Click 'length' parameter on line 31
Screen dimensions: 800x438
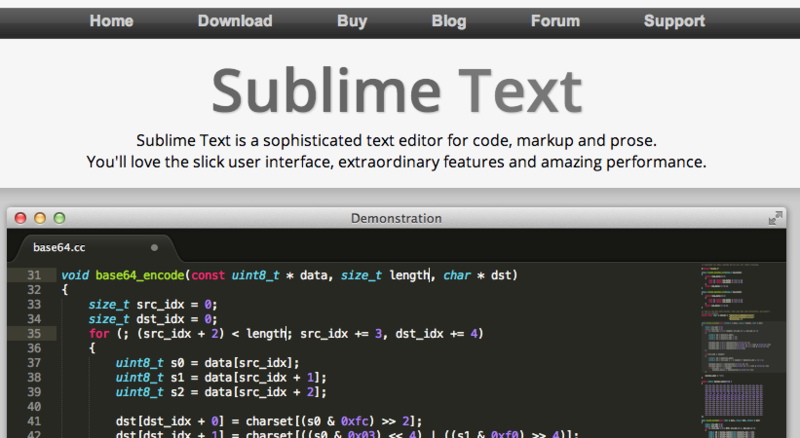coord(409,276)
